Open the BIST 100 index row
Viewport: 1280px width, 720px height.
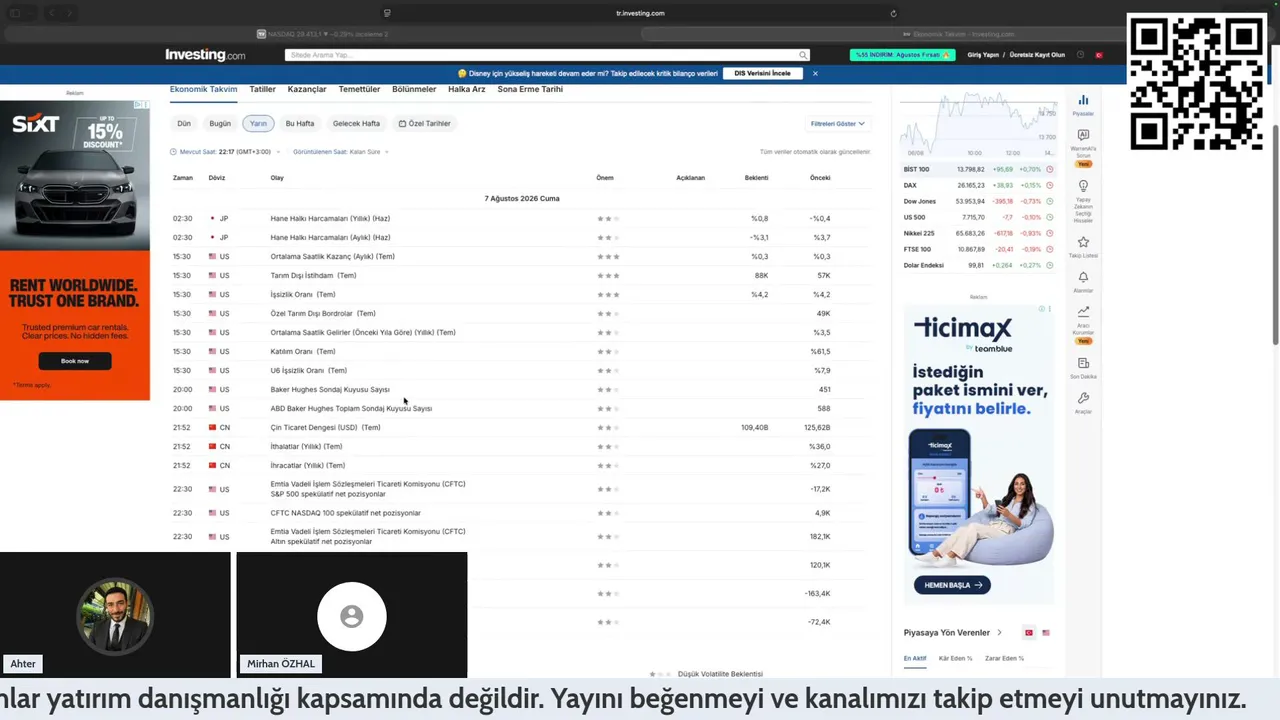tap(978, 169)
